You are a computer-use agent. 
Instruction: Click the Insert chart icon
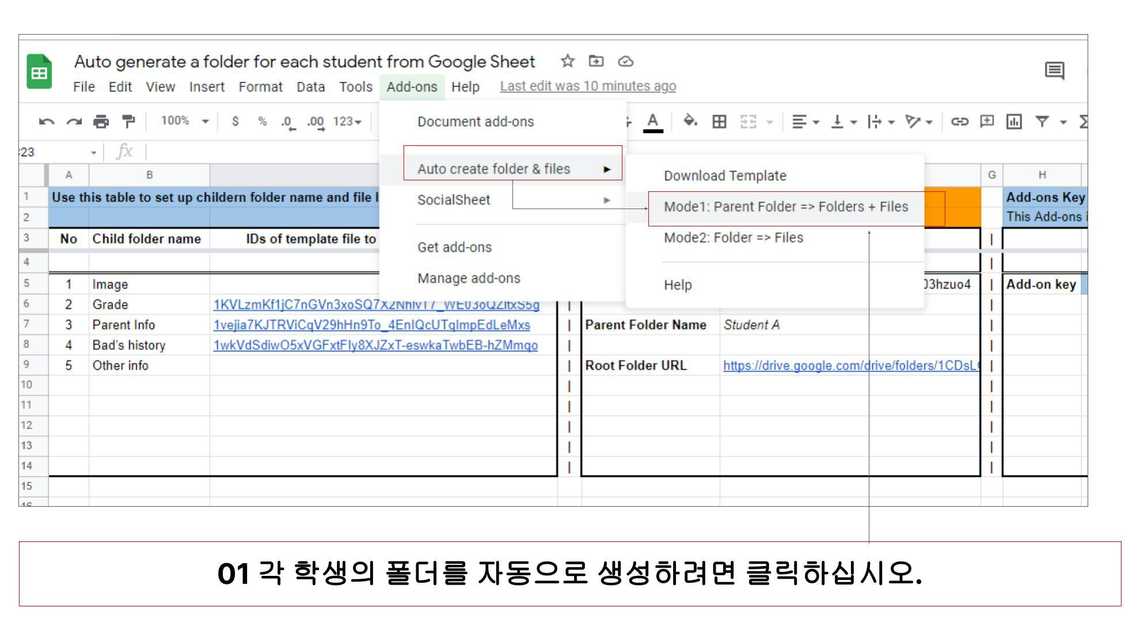pyautogui.click(x=1014, y=122)
